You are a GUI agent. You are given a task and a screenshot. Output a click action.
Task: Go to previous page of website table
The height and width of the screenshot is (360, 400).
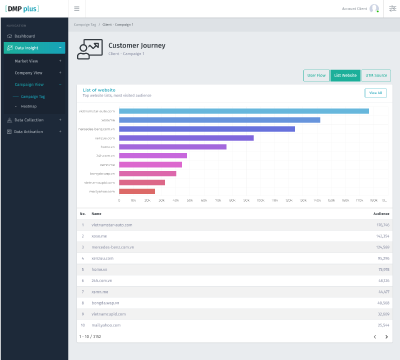[375, 337]
